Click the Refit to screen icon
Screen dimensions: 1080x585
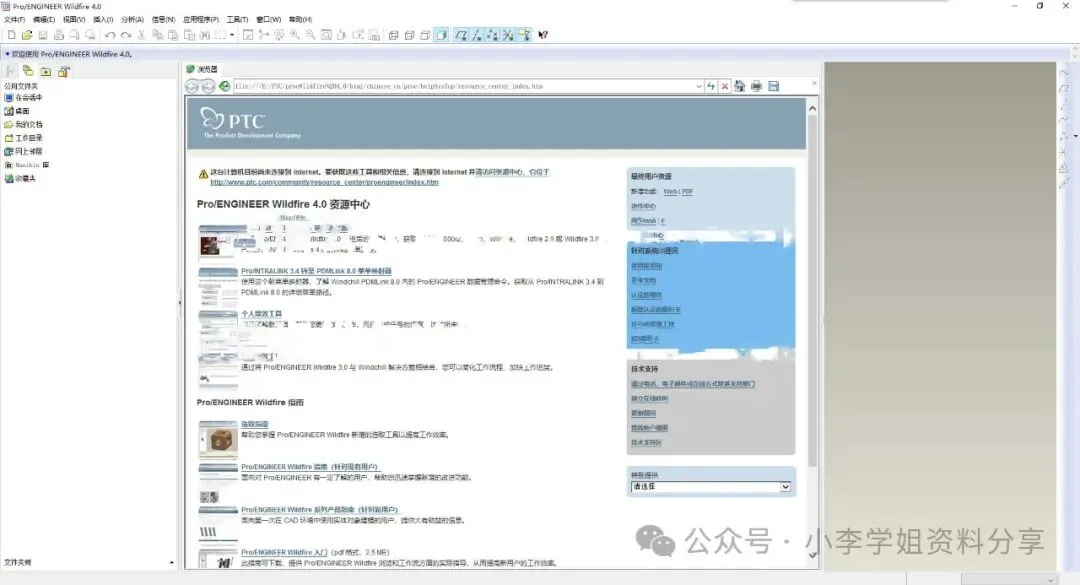coord(326,34)
